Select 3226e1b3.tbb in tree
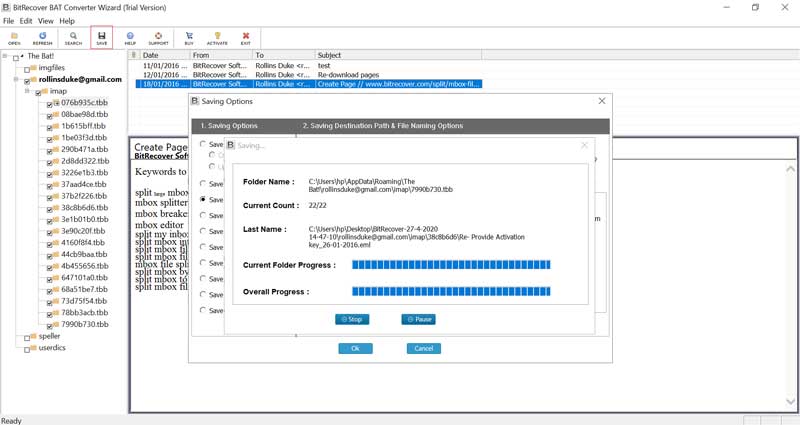This screenshot has width=800, height=425. click(85, 172)
